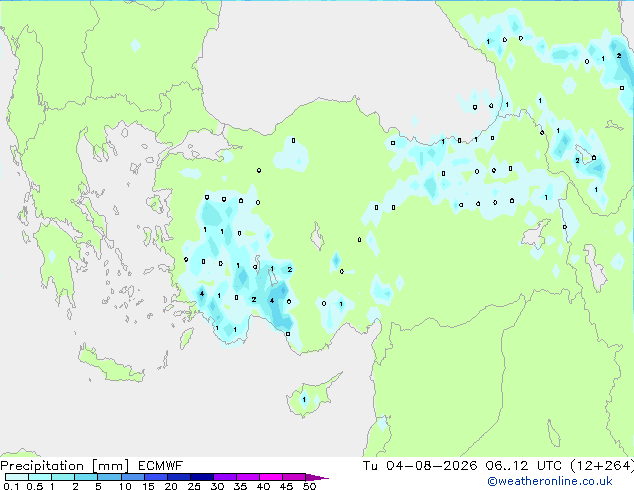The image size is (634, 490).
Task: Click the legend label '25'
Action: click(x=194, y=486)
